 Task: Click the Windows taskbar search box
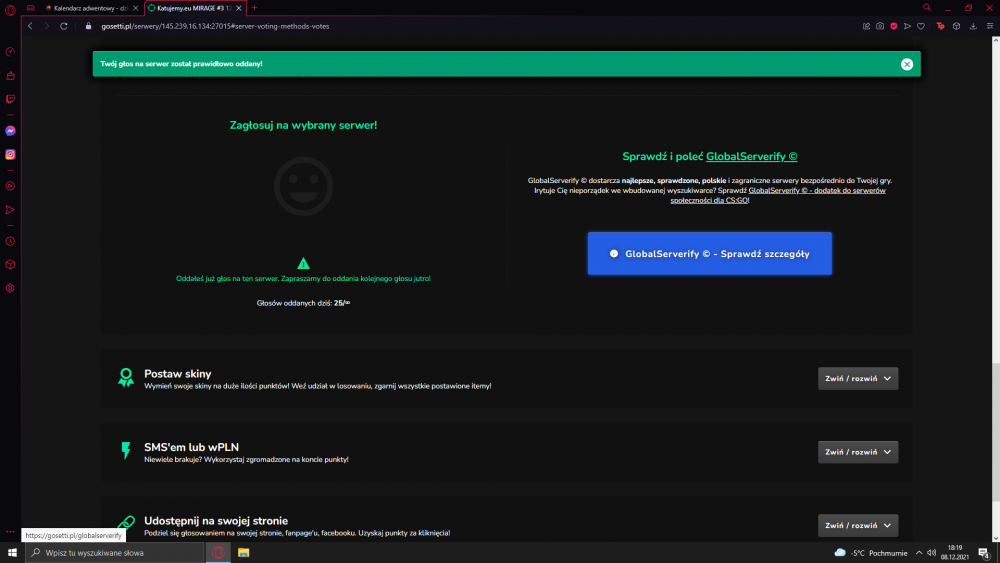pyautogui.click(x=115, y=553)
